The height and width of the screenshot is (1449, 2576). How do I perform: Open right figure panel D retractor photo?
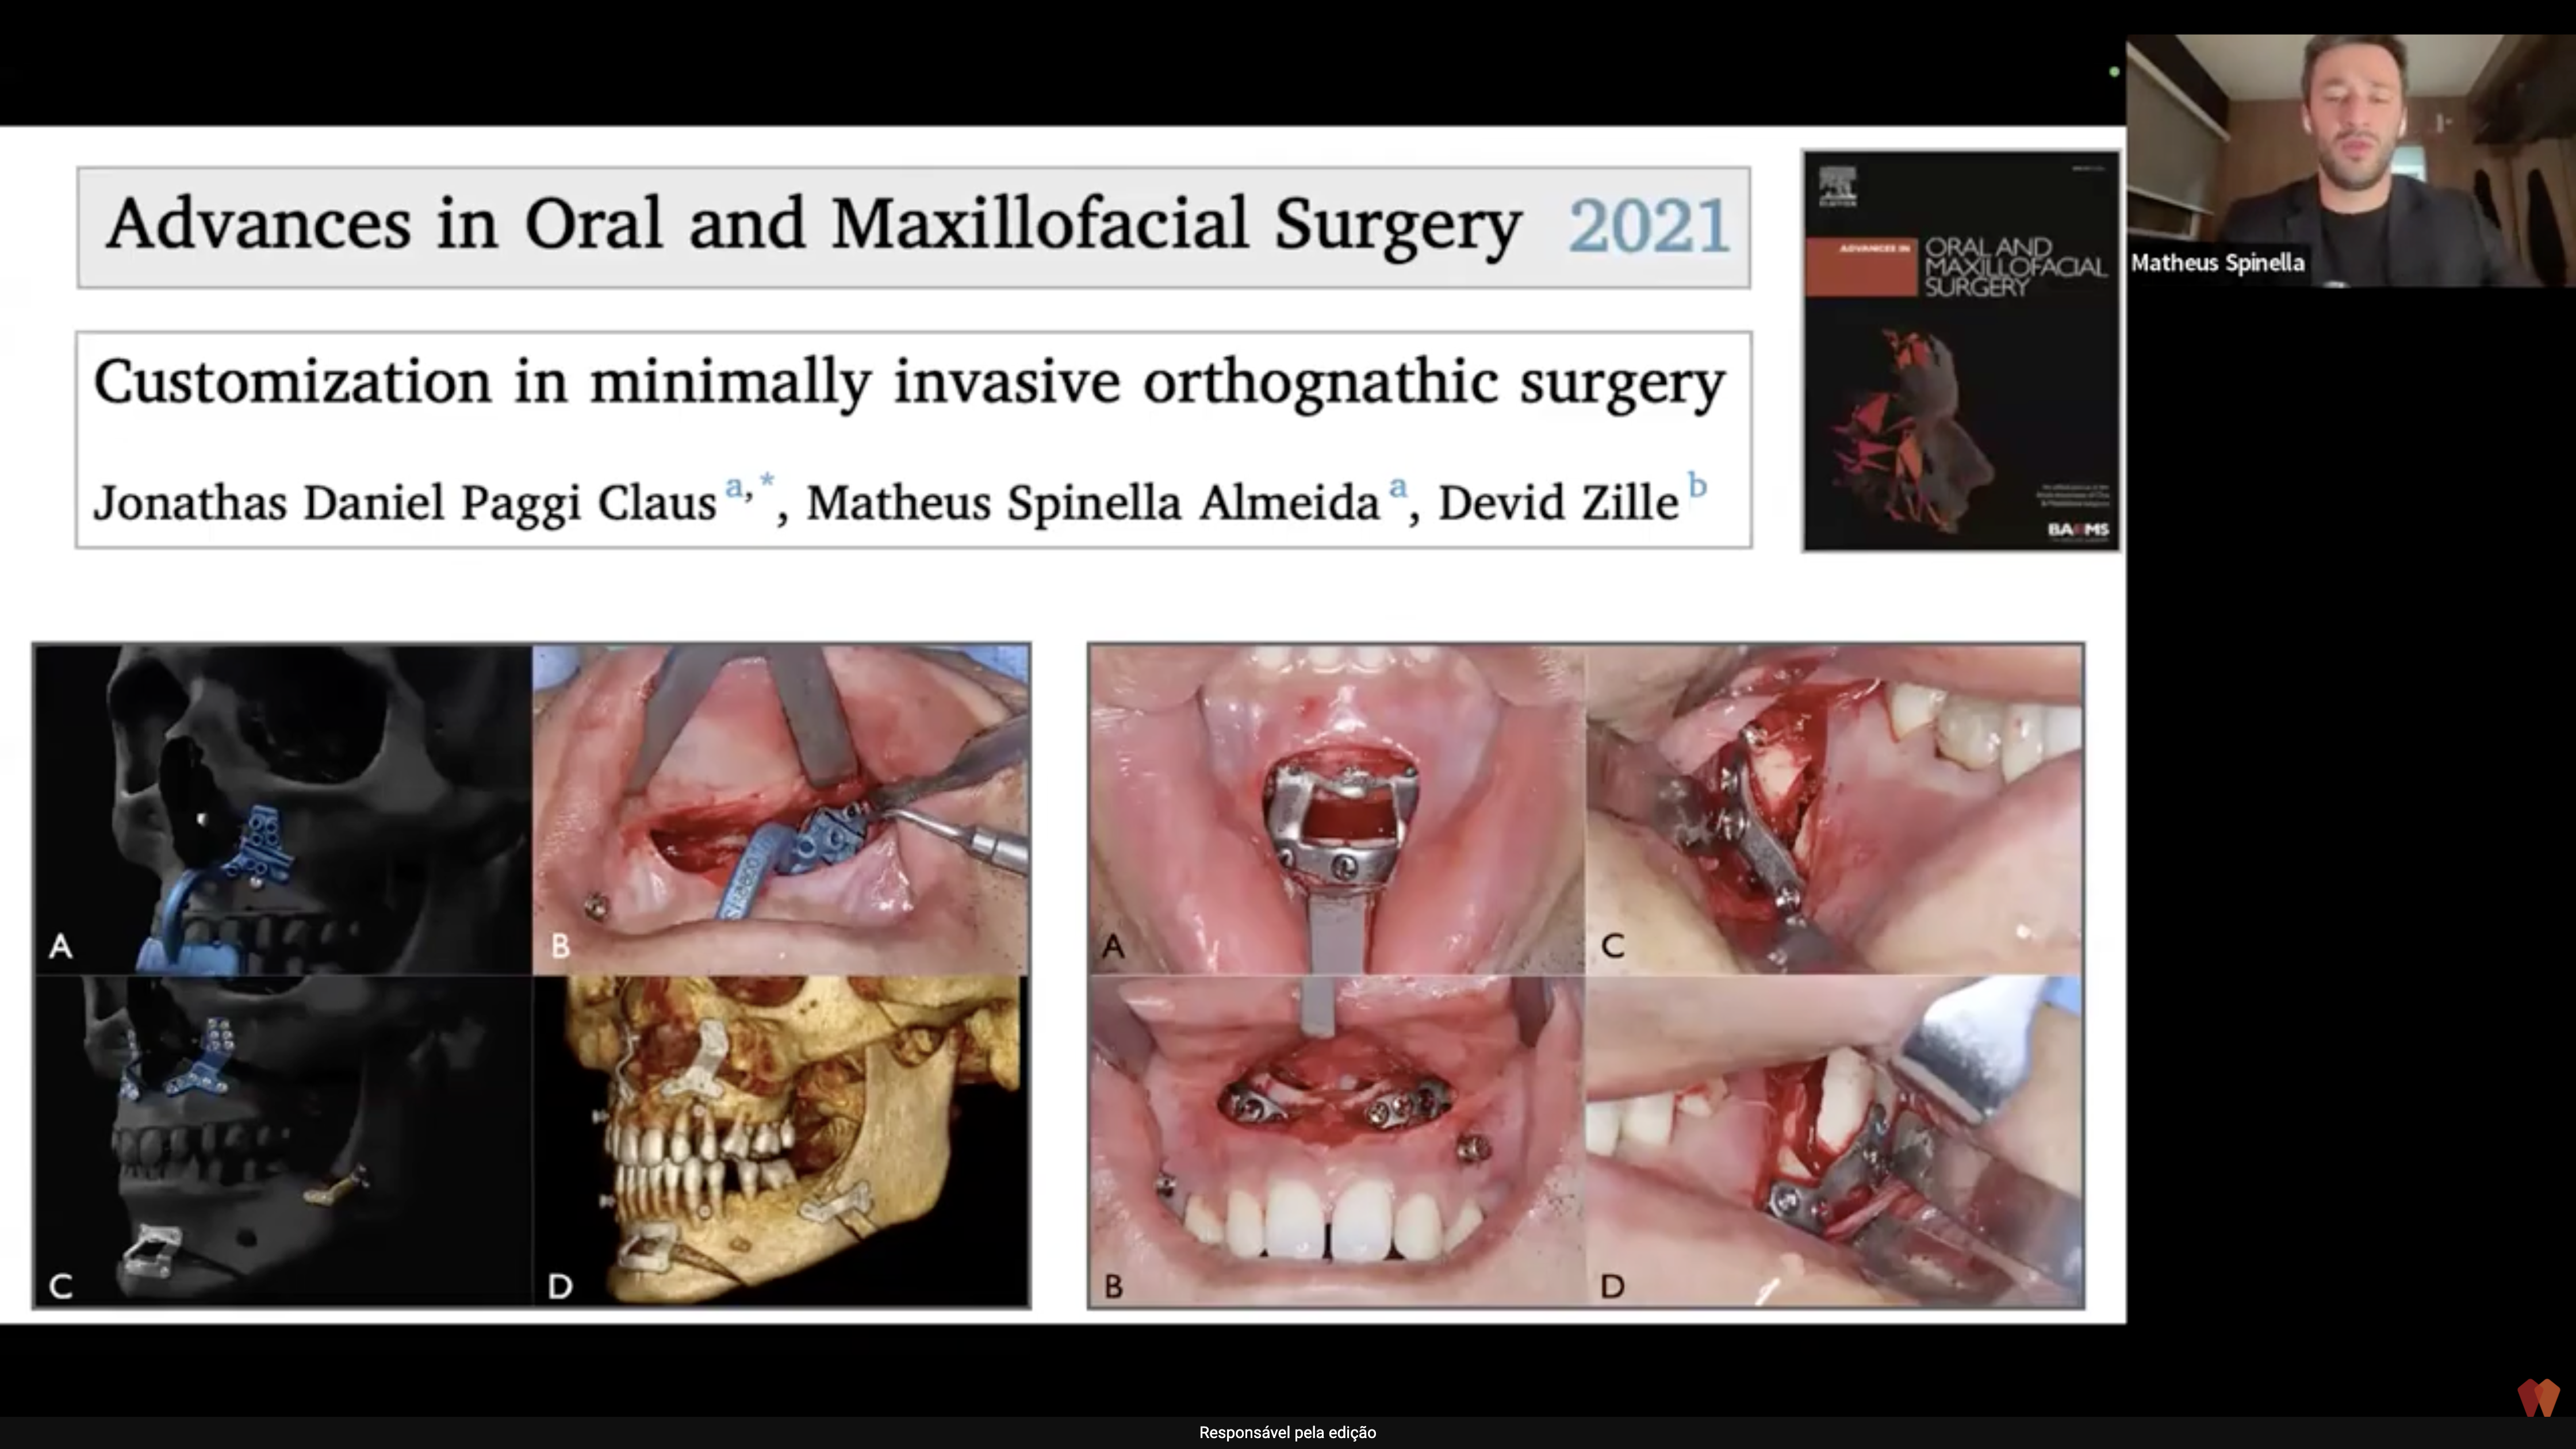(x=1834, y=1140)
